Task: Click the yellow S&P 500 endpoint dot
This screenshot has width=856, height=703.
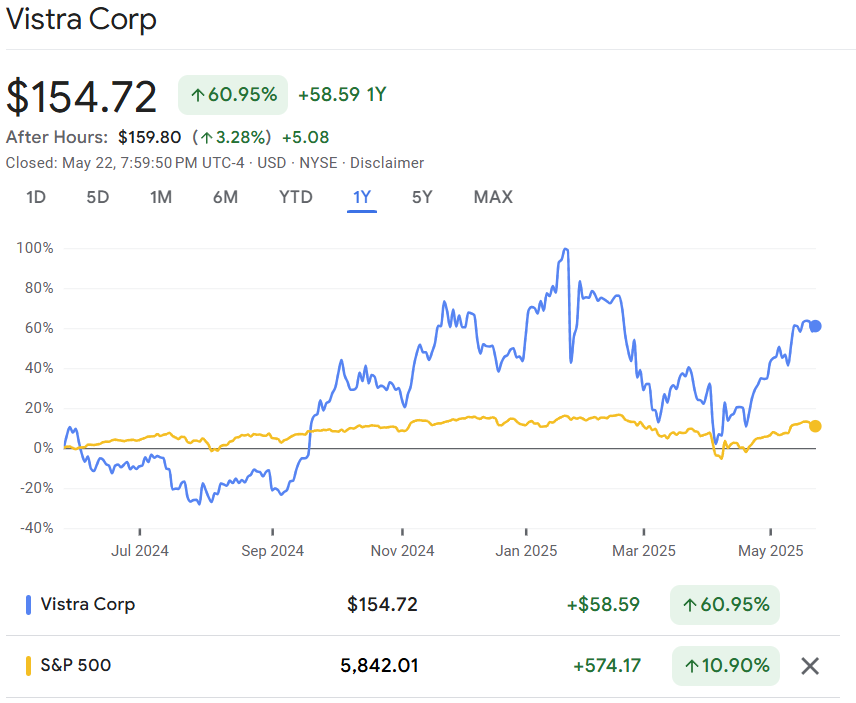Action: click(x=815, y=426)
